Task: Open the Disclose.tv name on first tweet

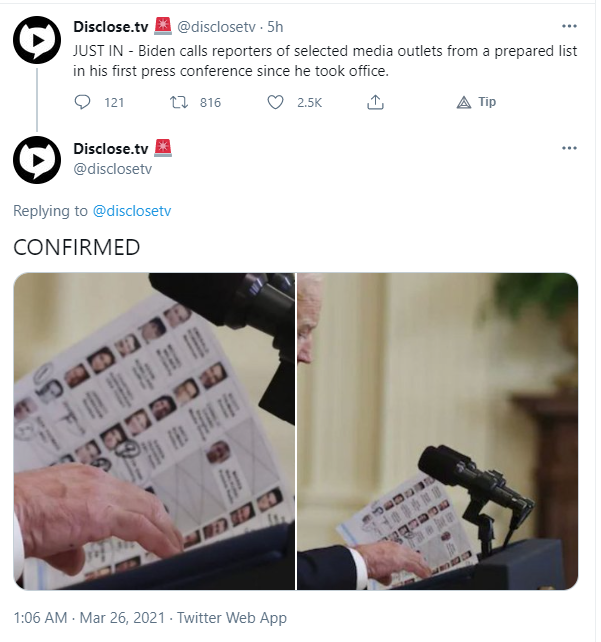Action: point(111,27)
